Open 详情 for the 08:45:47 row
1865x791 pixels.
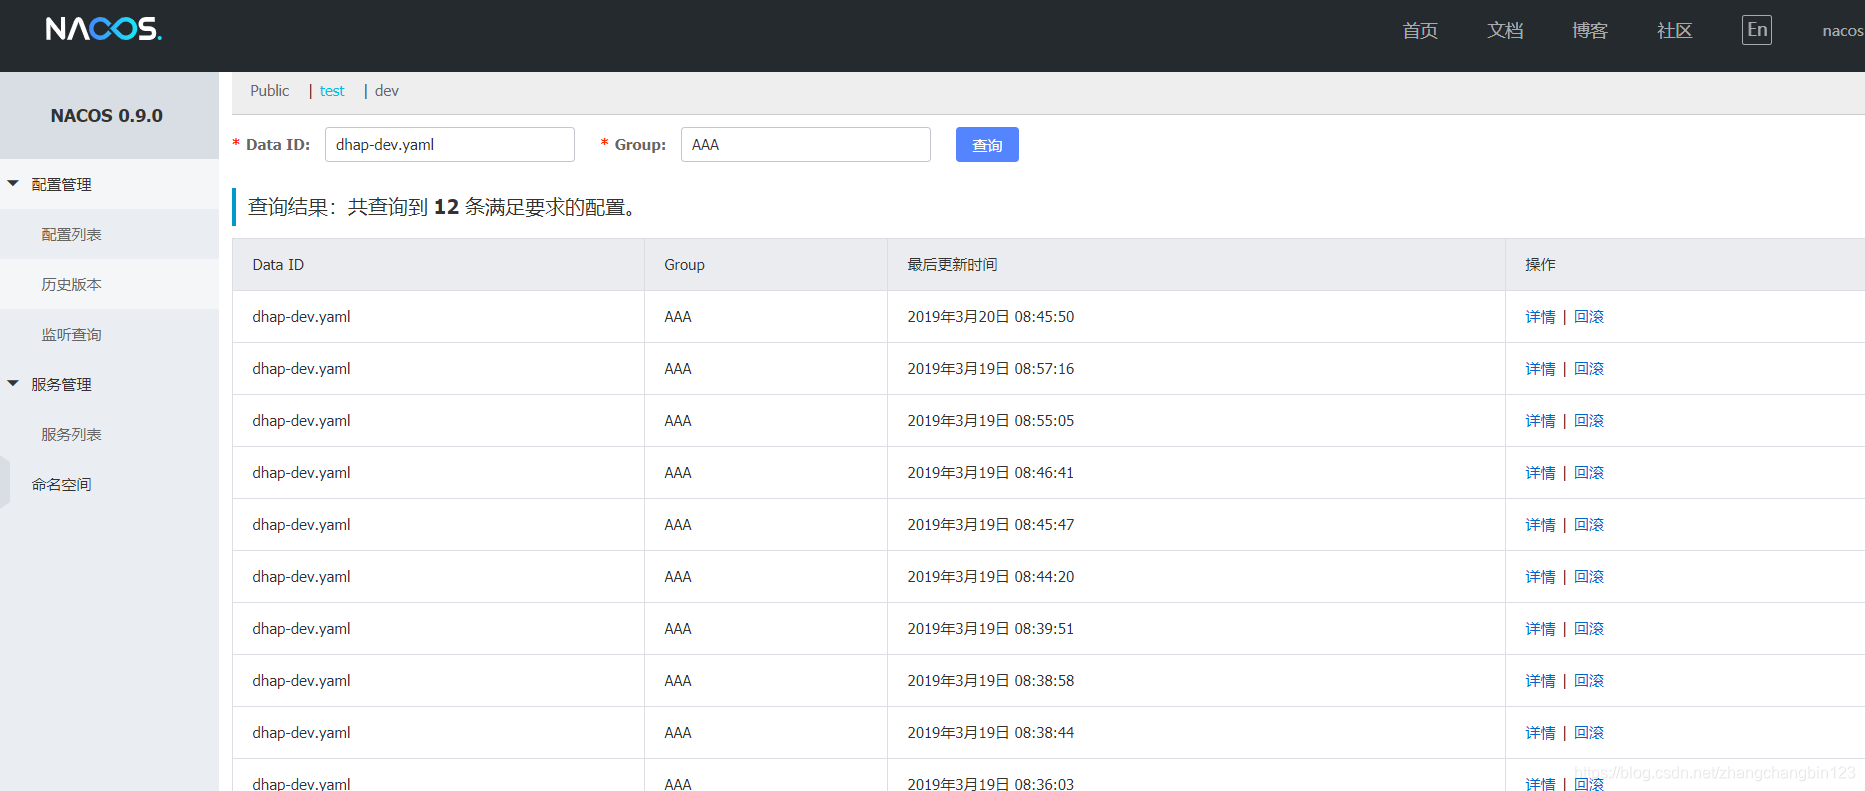click(x=1540, y=525)
